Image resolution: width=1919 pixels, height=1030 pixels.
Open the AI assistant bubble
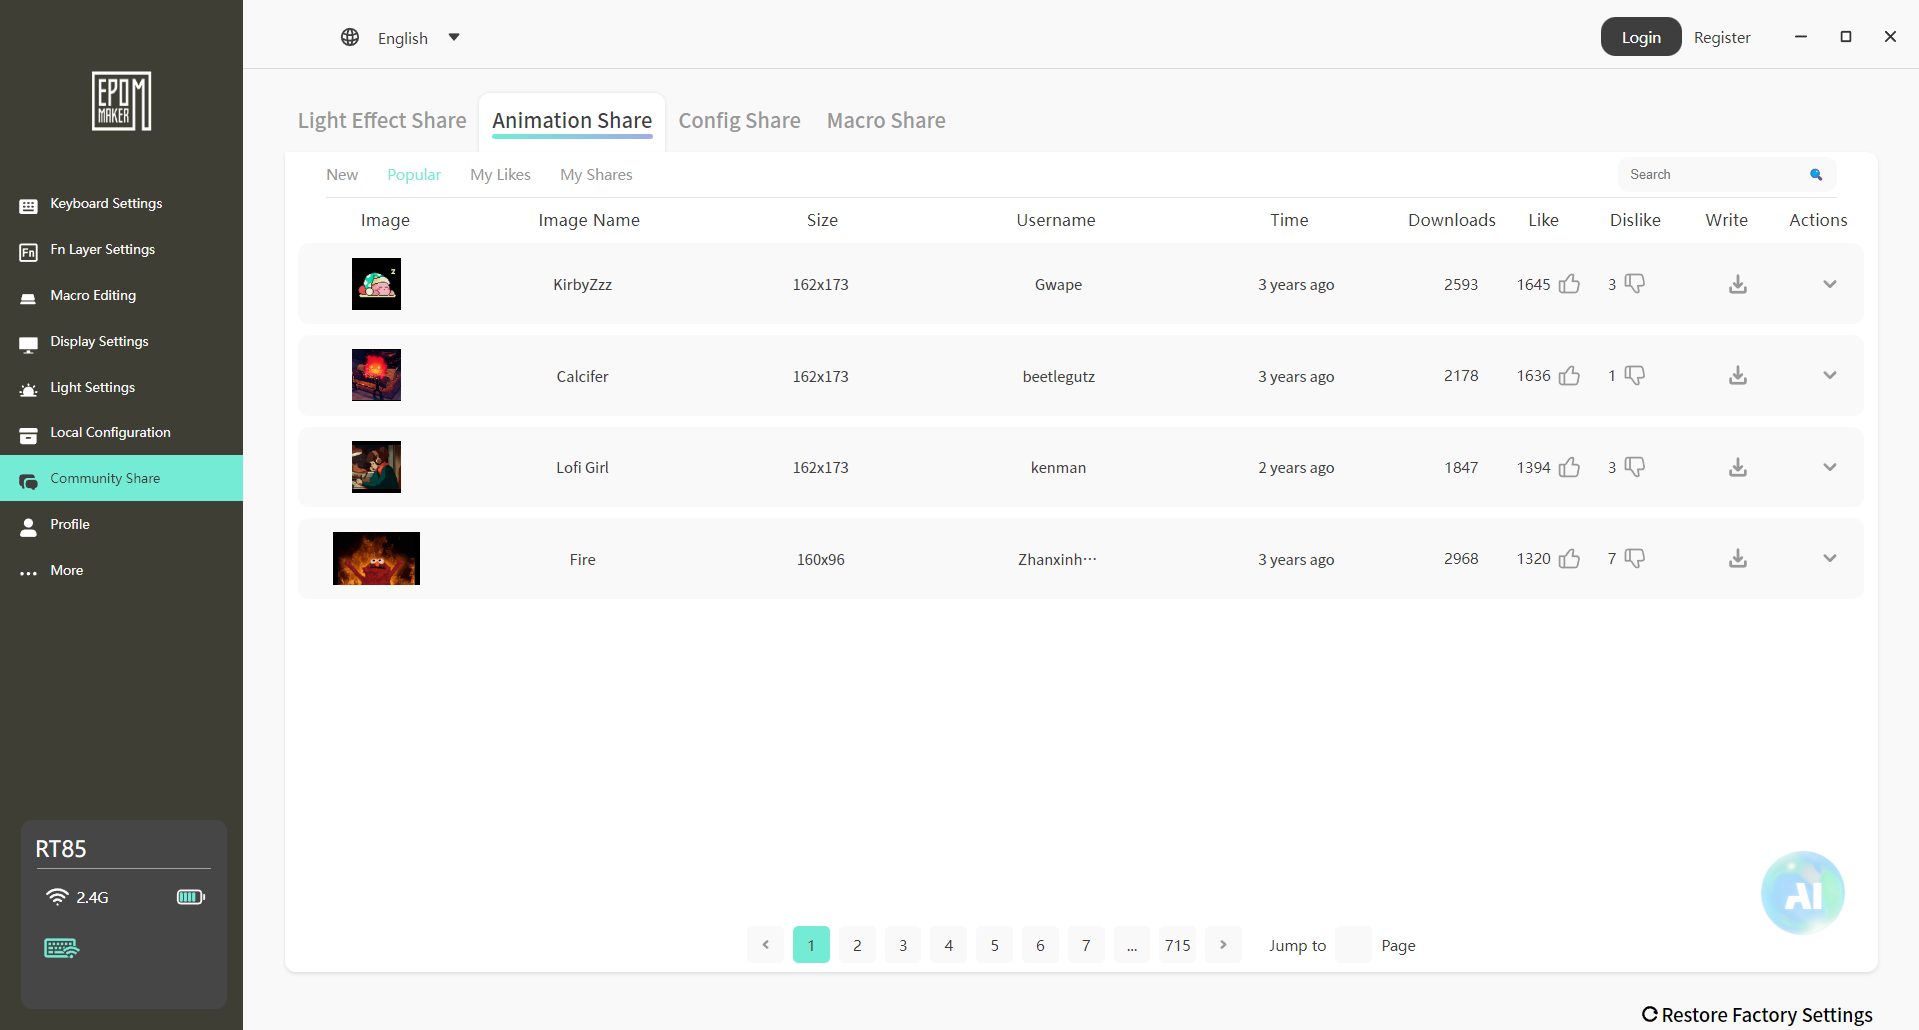1802,892
